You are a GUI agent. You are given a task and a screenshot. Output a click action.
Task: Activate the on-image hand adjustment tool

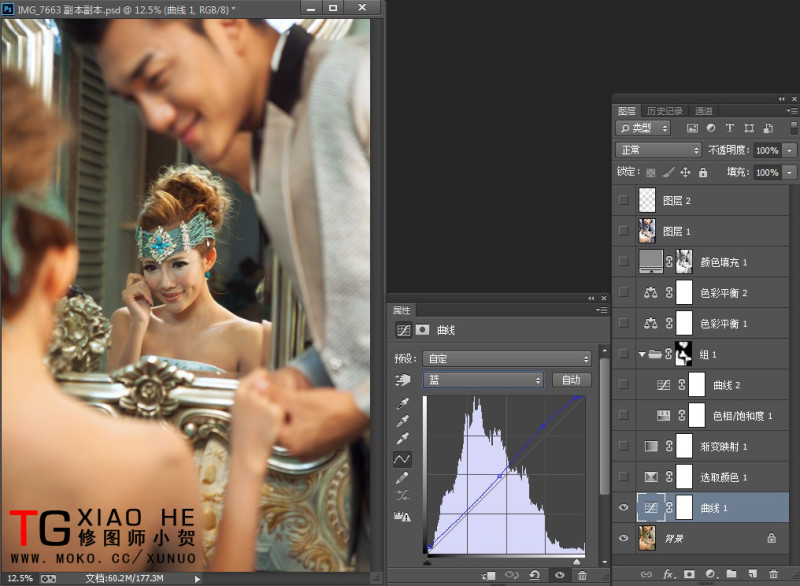(403, 380)
